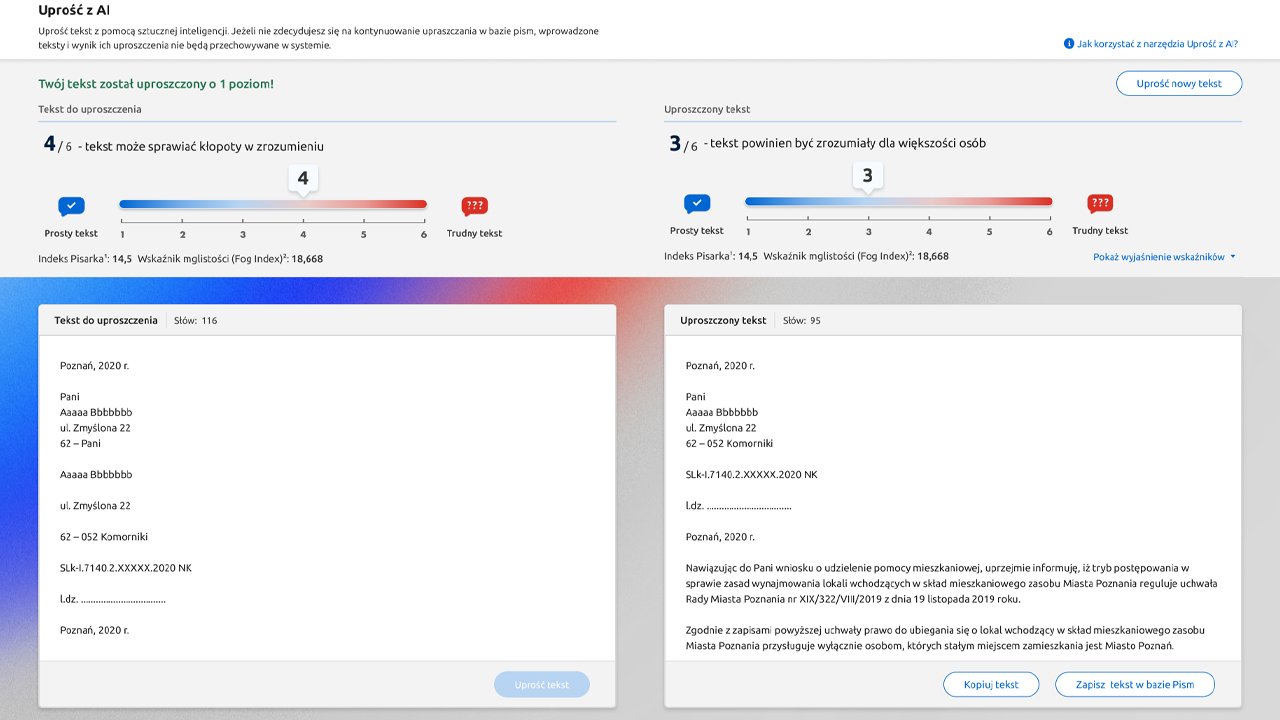
Task: Click the level 3 marker bubble on the right scale
Action: [x=867, y=176]
